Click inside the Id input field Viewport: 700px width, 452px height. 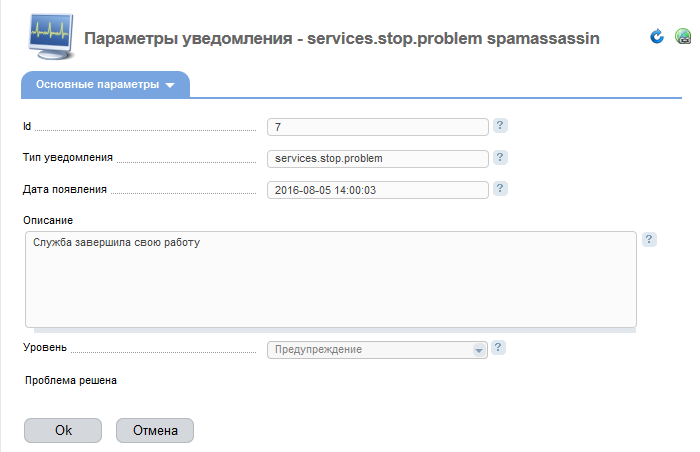[378, 127]
